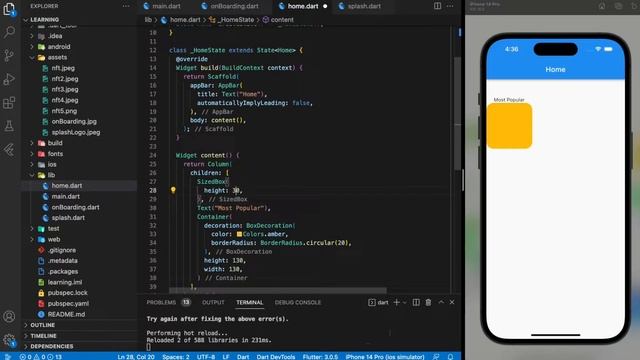Image resolution: width=640 pixels, height=360 pixels.
Task: Click errors and warnings count in status bar
Action: point(41,357)
